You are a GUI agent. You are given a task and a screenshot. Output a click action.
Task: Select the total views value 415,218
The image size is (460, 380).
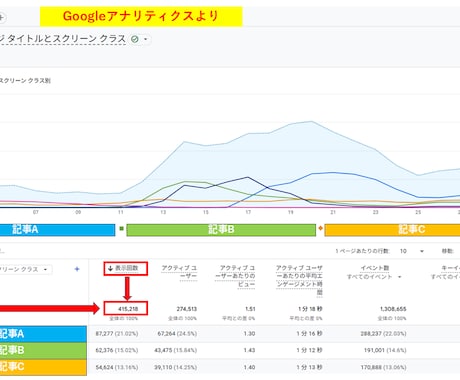[x=128, y=309]
